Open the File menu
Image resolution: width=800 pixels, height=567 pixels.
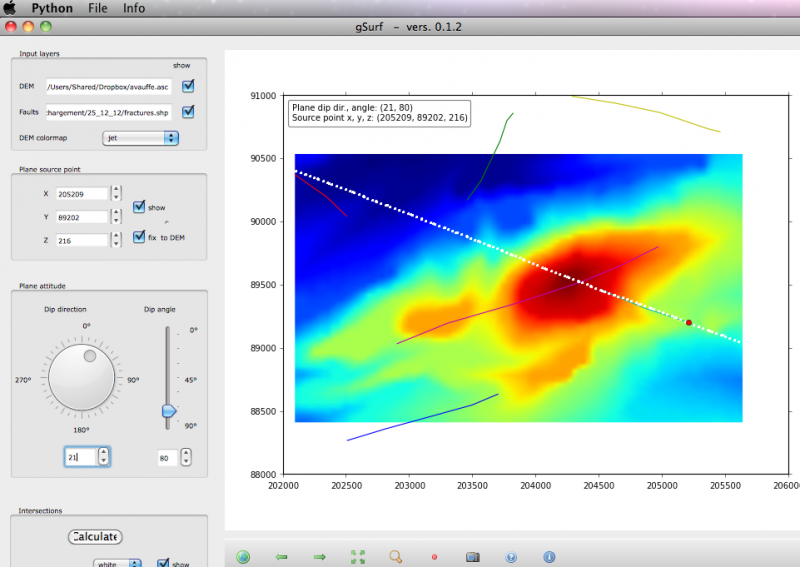coord(98,8)
